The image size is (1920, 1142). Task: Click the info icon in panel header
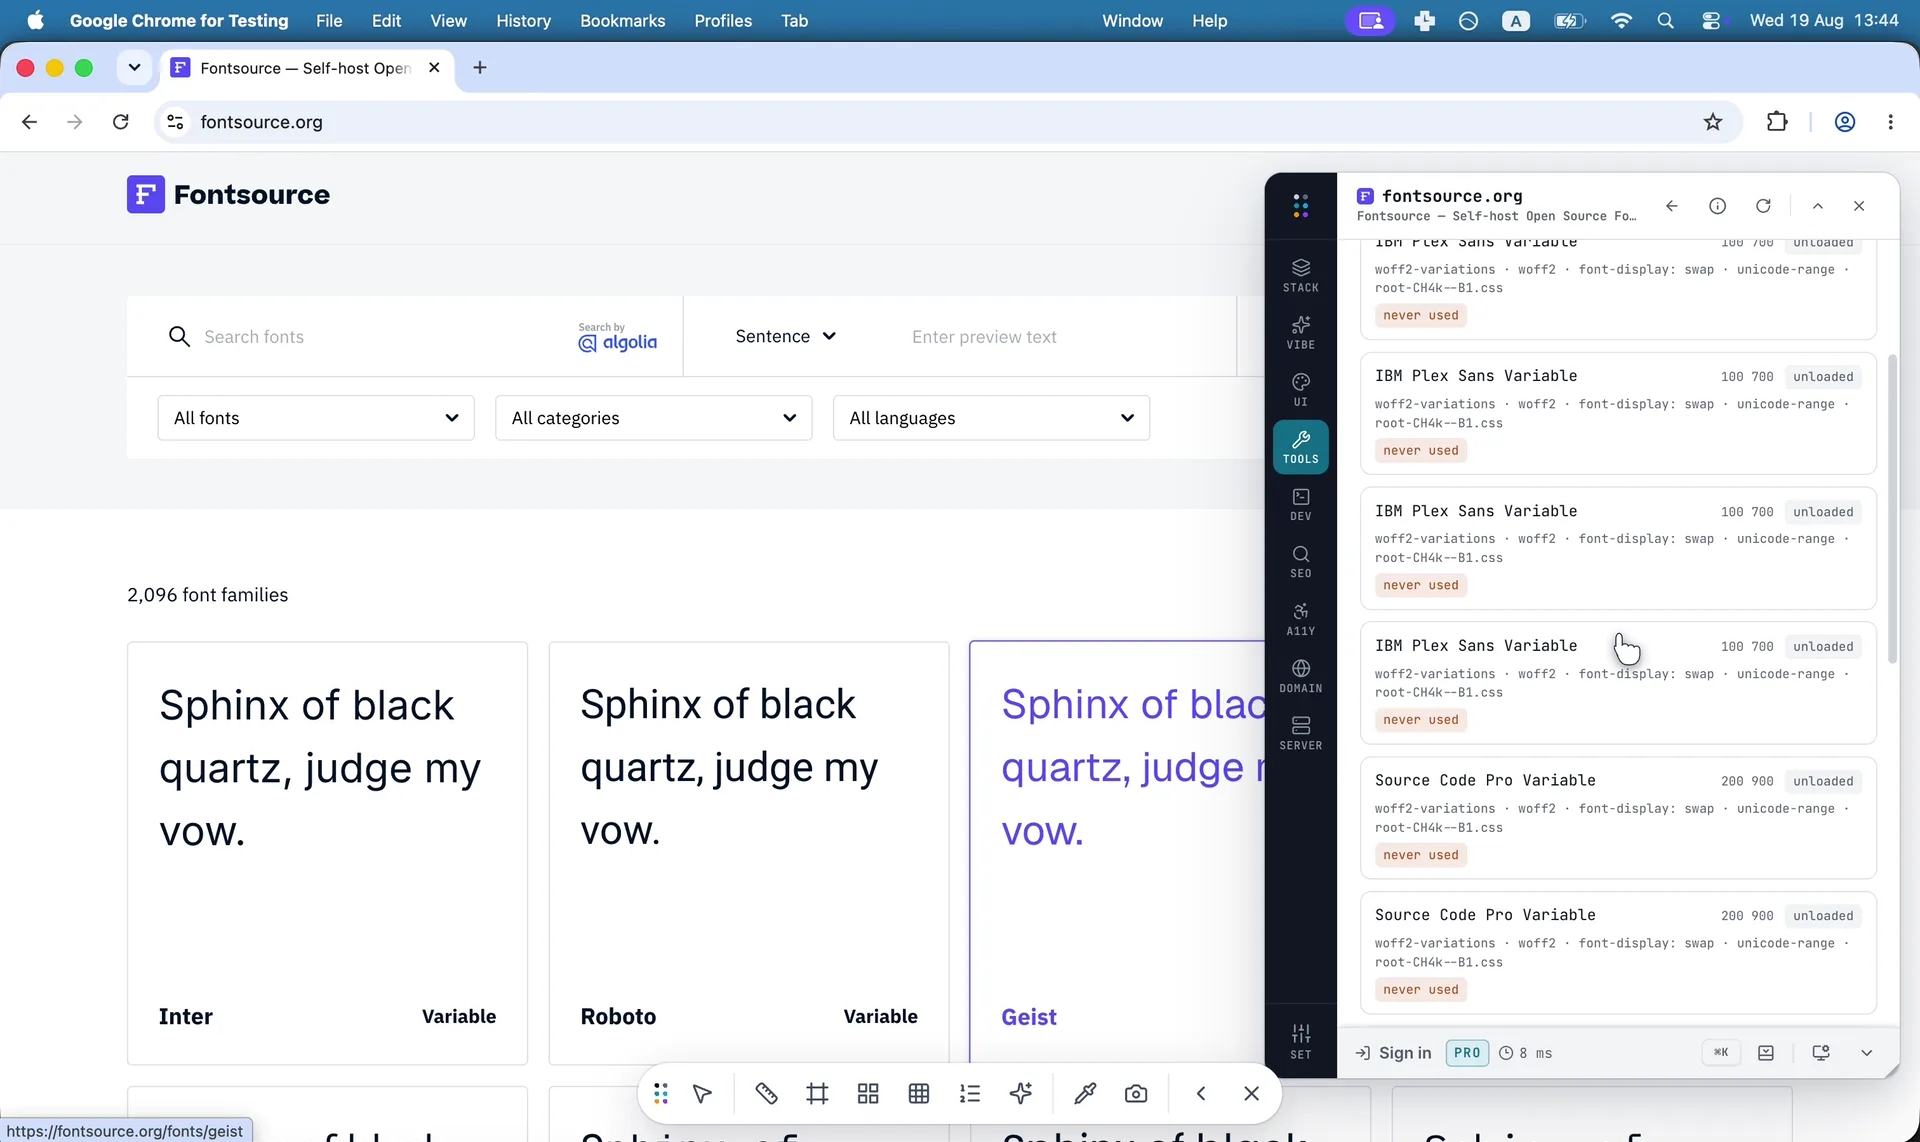click(1717, 206)
